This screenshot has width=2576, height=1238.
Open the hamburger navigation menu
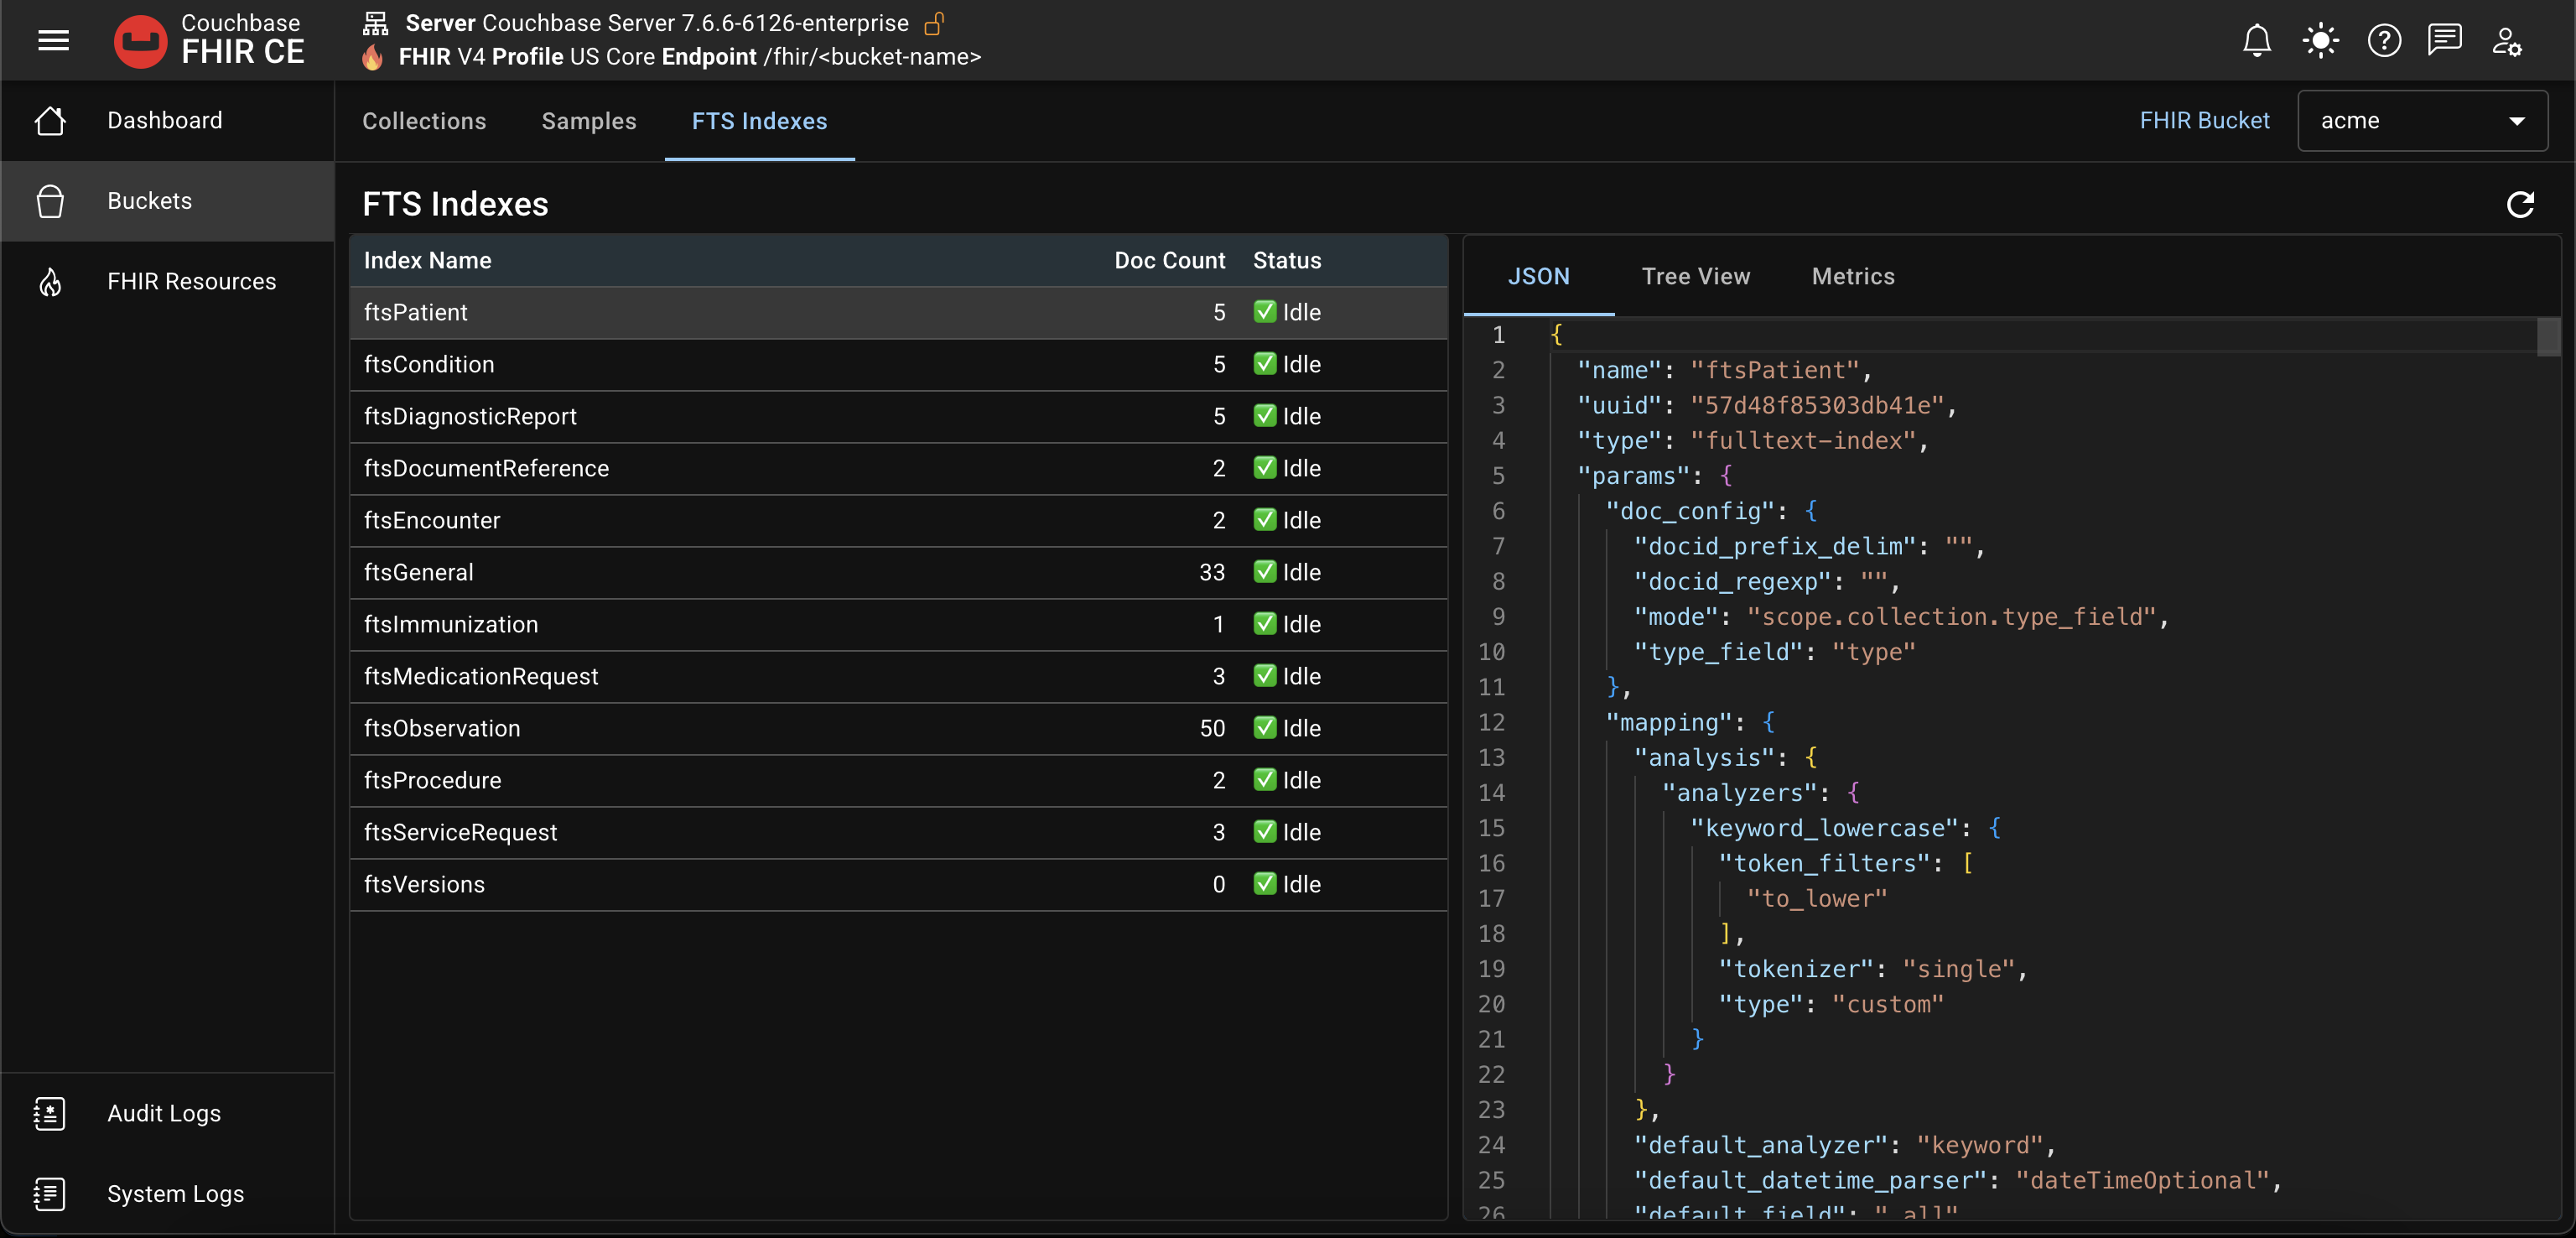[54, 40]
